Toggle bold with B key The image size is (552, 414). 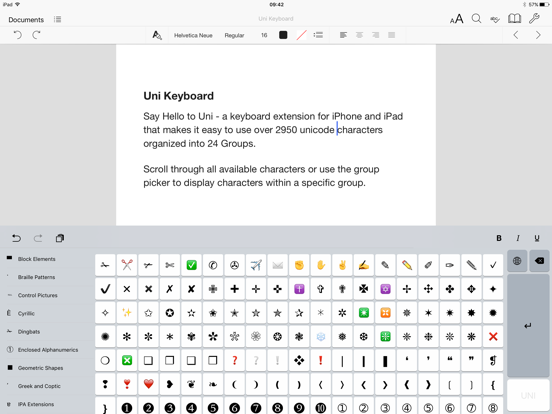click(x=499, y=238)
